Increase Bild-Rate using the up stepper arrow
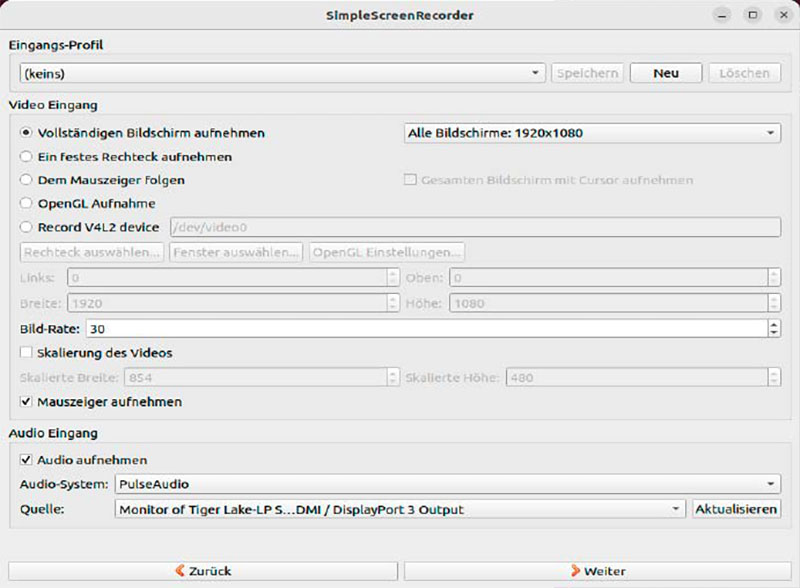Image resolution: width=800 pixels, height=588 pixels. click(775, 322)
